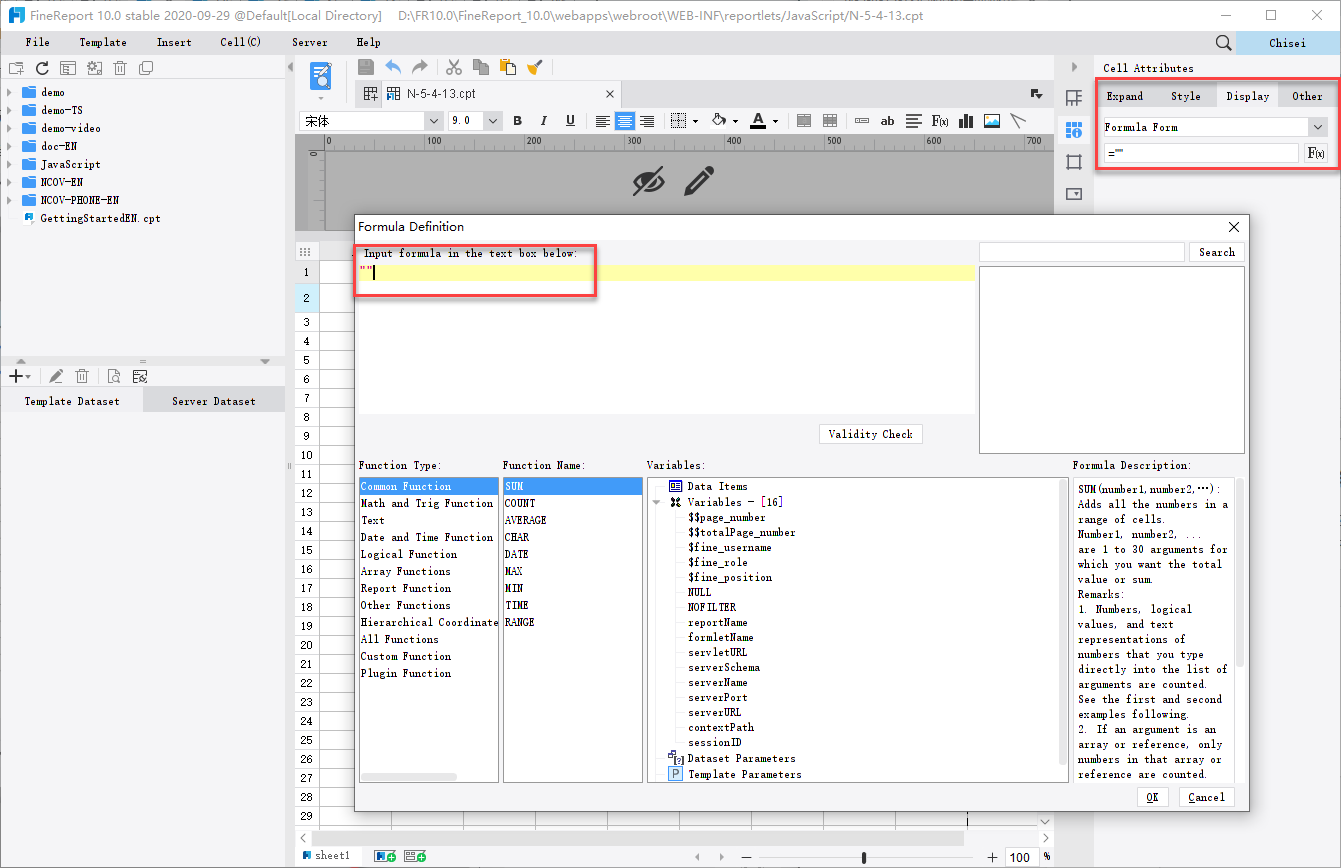Open the pencil edit icon in design area

click(697, 181)
